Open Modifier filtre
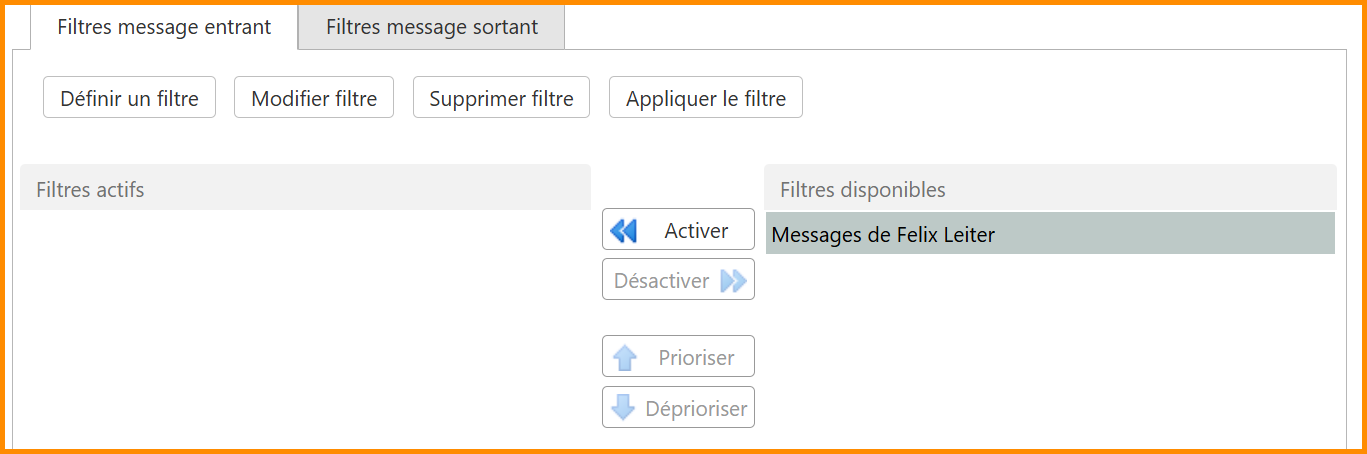Image resolution: width=1367 pixels, height=454 pixels. (314, 98)
